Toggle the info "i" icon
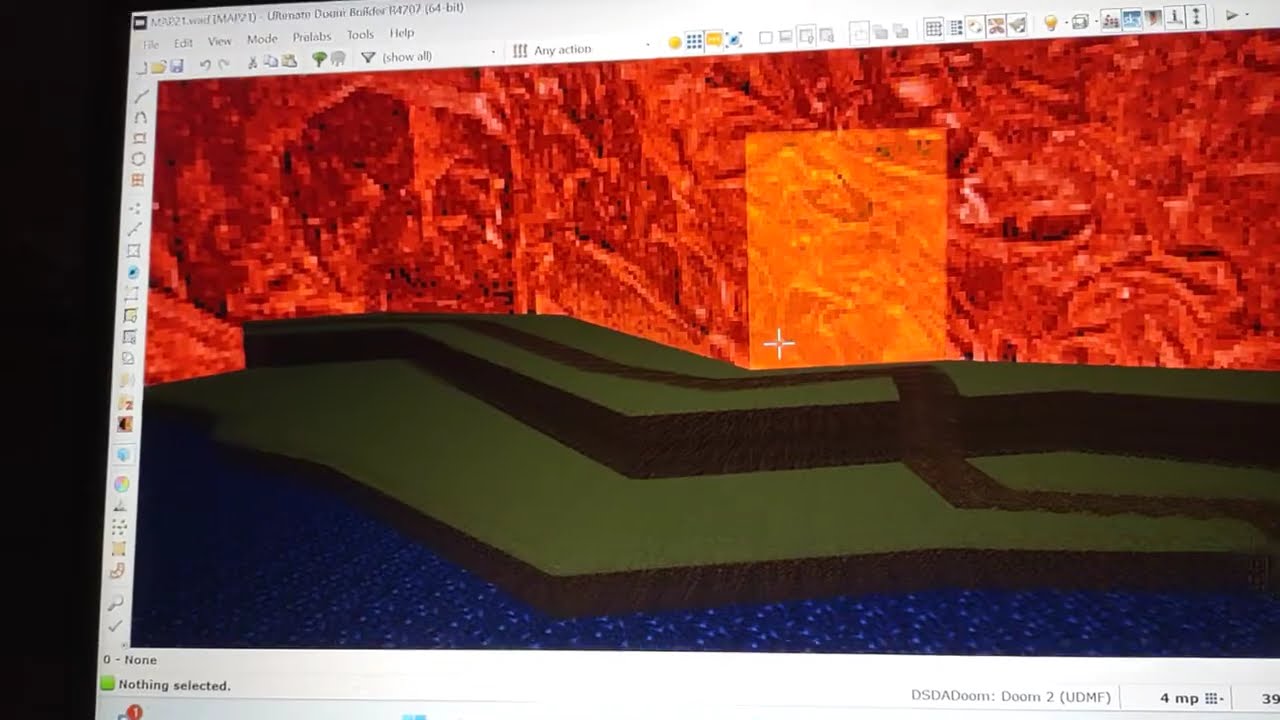Screen dimensions: 1280x720 click(x=1174, y=16)
